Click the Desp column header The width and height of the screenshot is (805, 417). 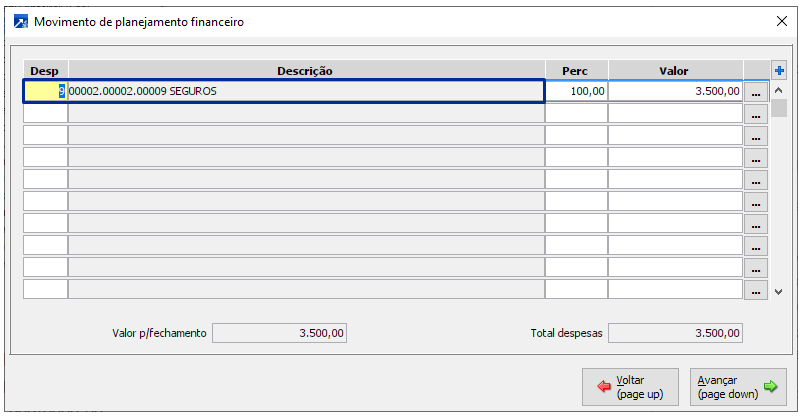point(45,71)
